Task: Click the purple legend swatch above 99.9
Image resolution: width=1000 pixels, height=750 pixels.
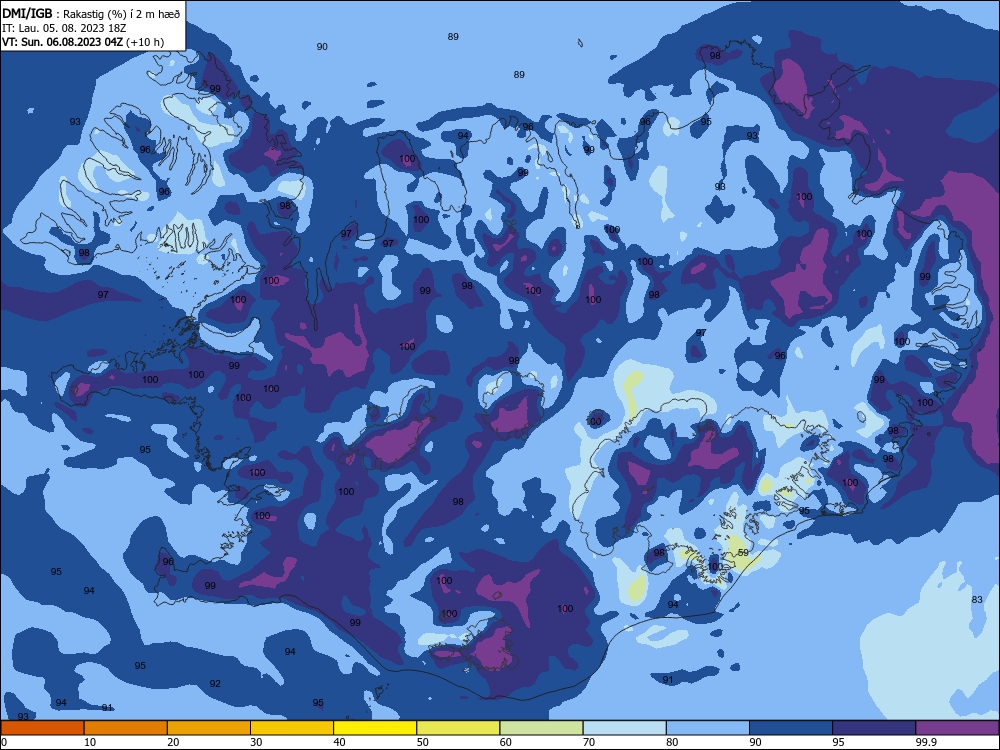Action: [957, 728]
